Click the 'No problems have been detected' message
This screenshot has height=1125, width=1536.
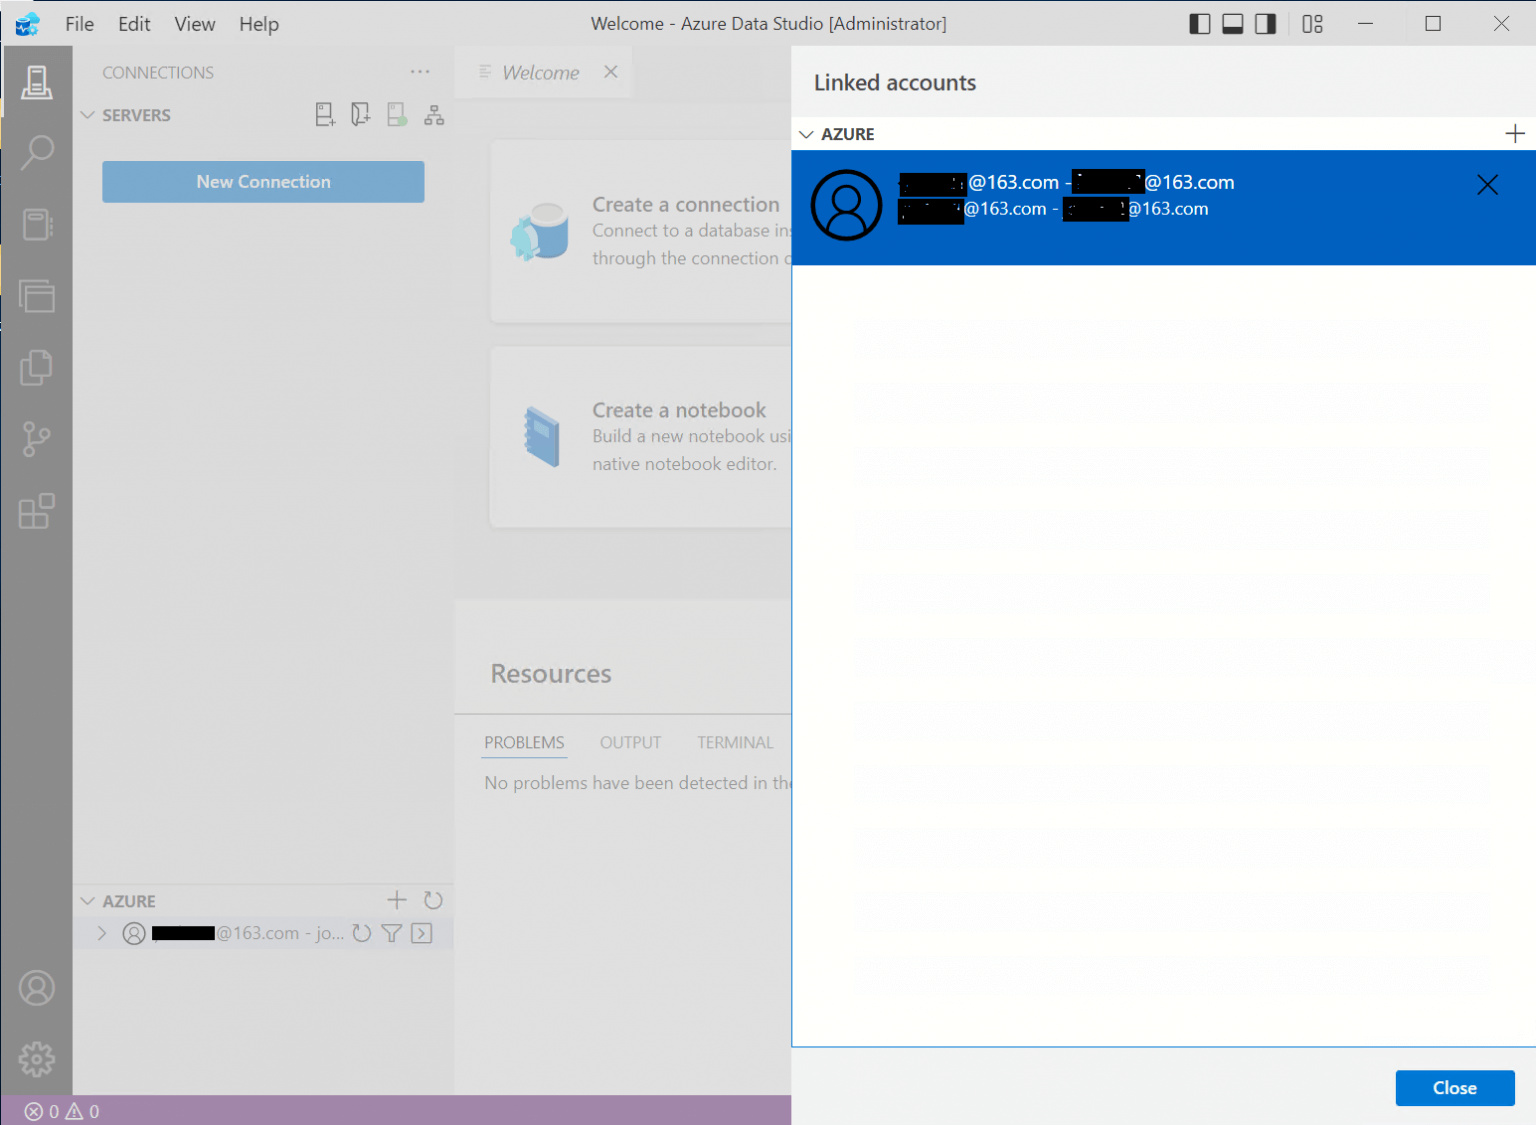pyautogui.click(x=637, y=783)
